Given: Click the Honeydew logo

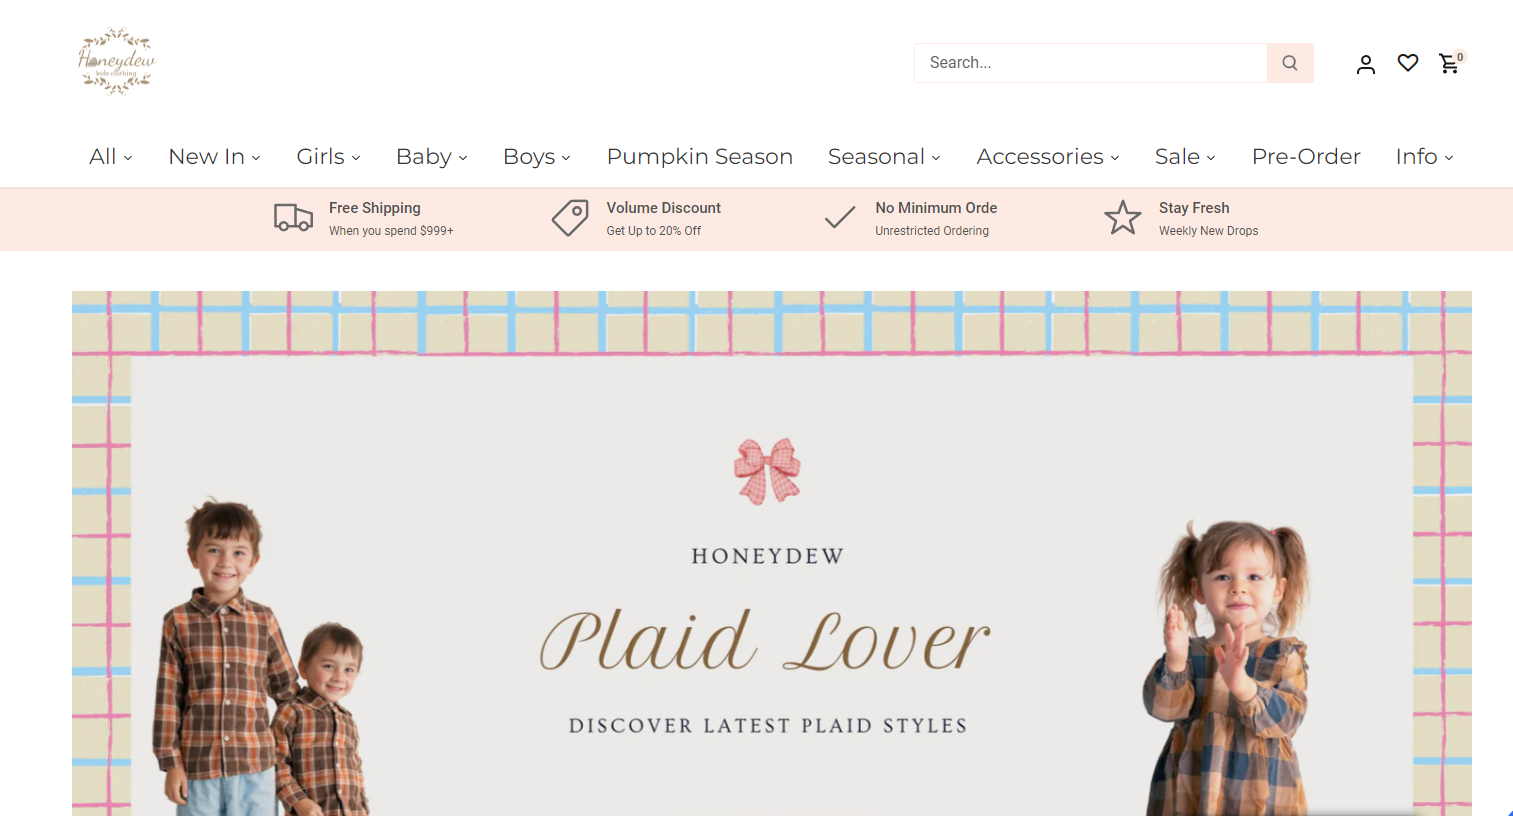Looking at the screenshot, I should pyautogui.click(x=116, y=61).
